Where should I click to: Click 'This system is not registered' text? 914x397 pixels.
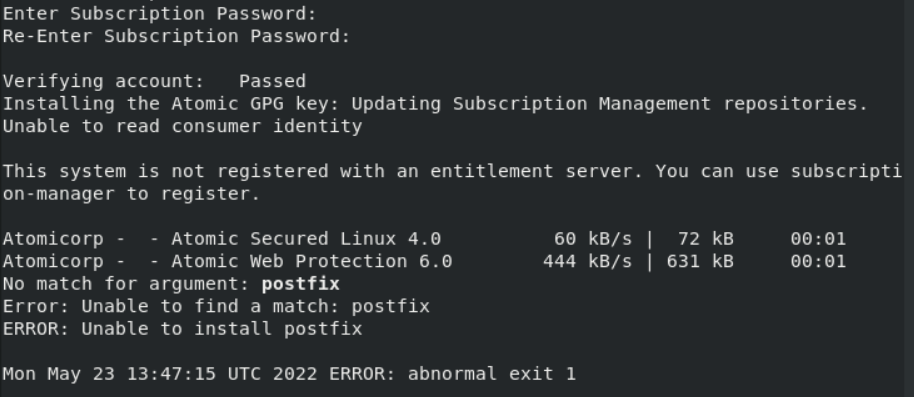pos(166,171)
